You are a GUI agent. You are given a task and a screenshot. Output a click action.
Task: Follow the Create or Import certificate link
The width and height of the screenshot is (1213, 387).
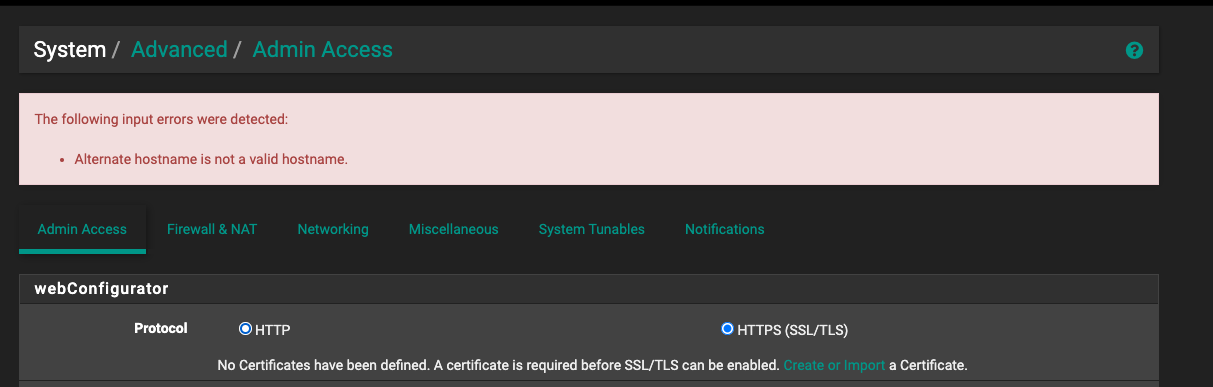834,365
